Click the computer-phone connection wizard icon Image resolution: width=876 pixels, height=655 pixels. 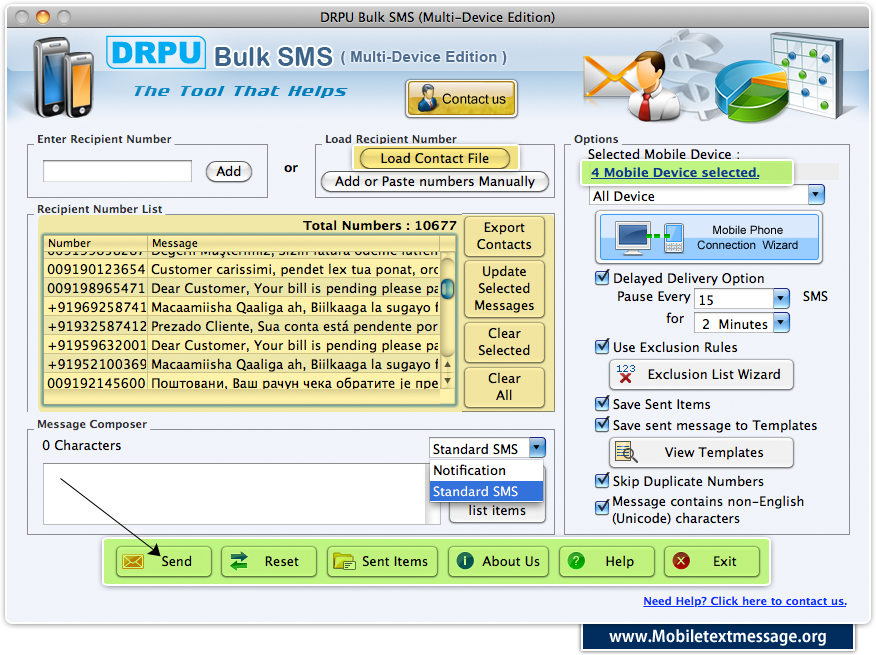pyautogui.click(x=649, y=238)
